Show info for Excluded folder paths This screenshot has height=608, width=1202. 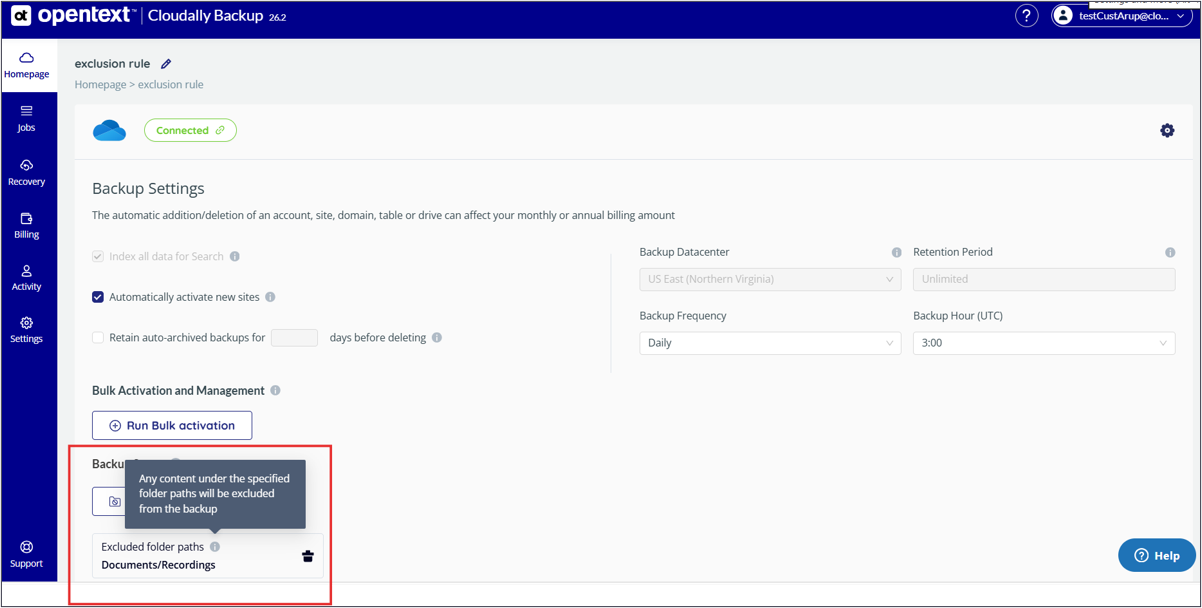[x=215, y=547]
